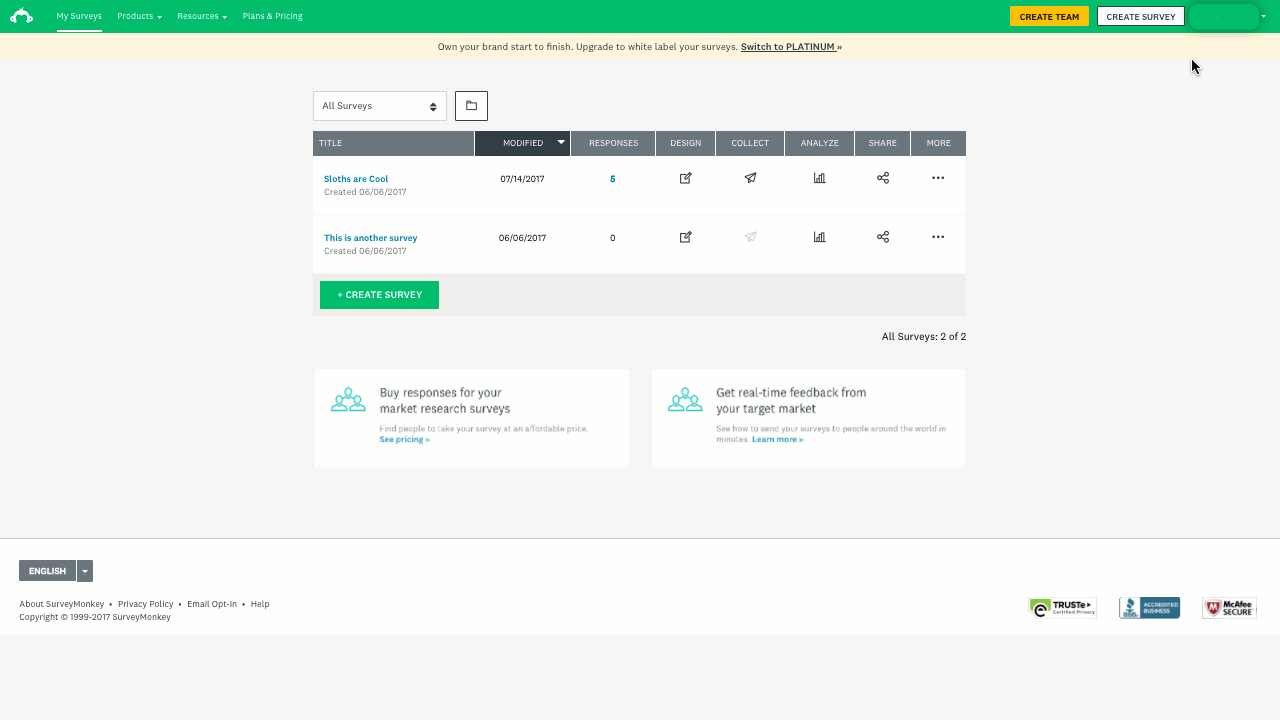The width and height of the screenshot is (1280, 720).
Task: Open Plans & Pricing page
Action: 272,16
